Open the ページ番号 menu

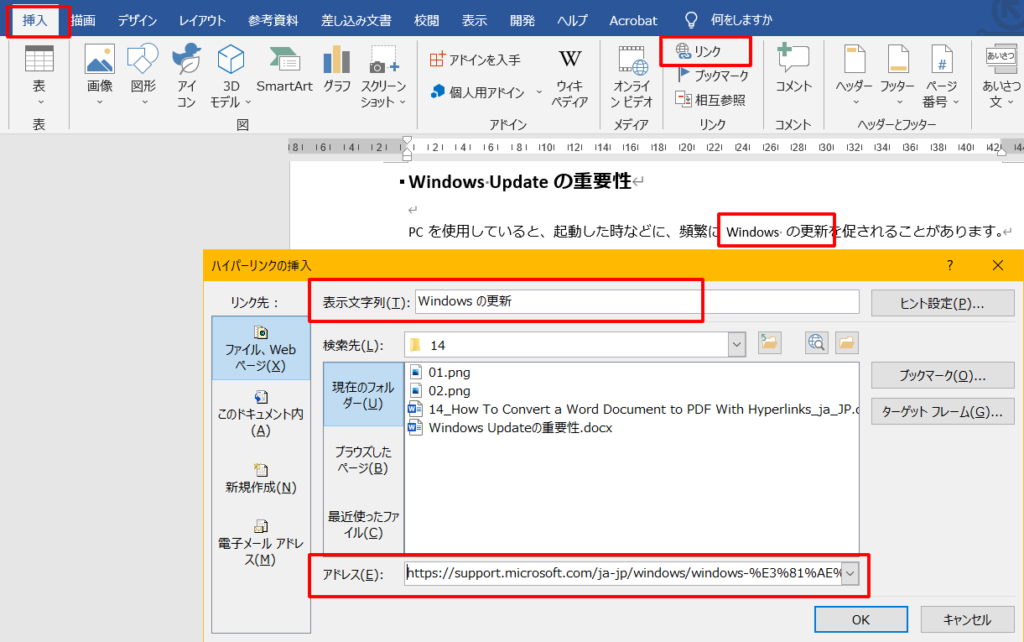click(x=941, y=76)
